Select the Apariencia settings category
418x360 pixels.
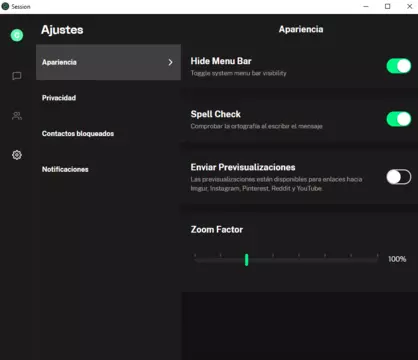[x=108, y=62]
